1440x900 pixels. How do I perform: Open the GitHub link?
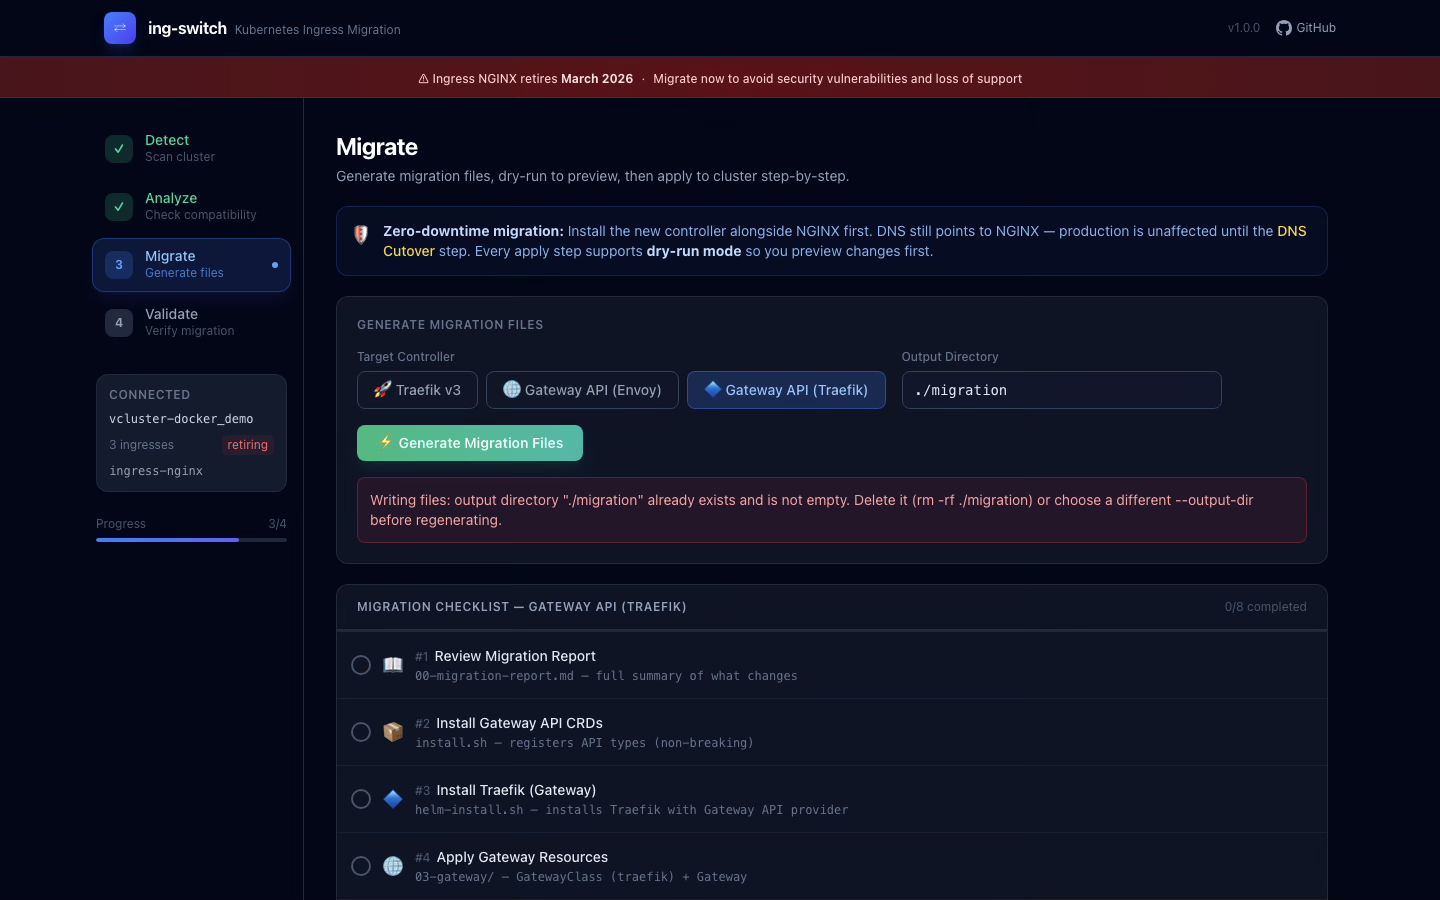point(1306,28)
